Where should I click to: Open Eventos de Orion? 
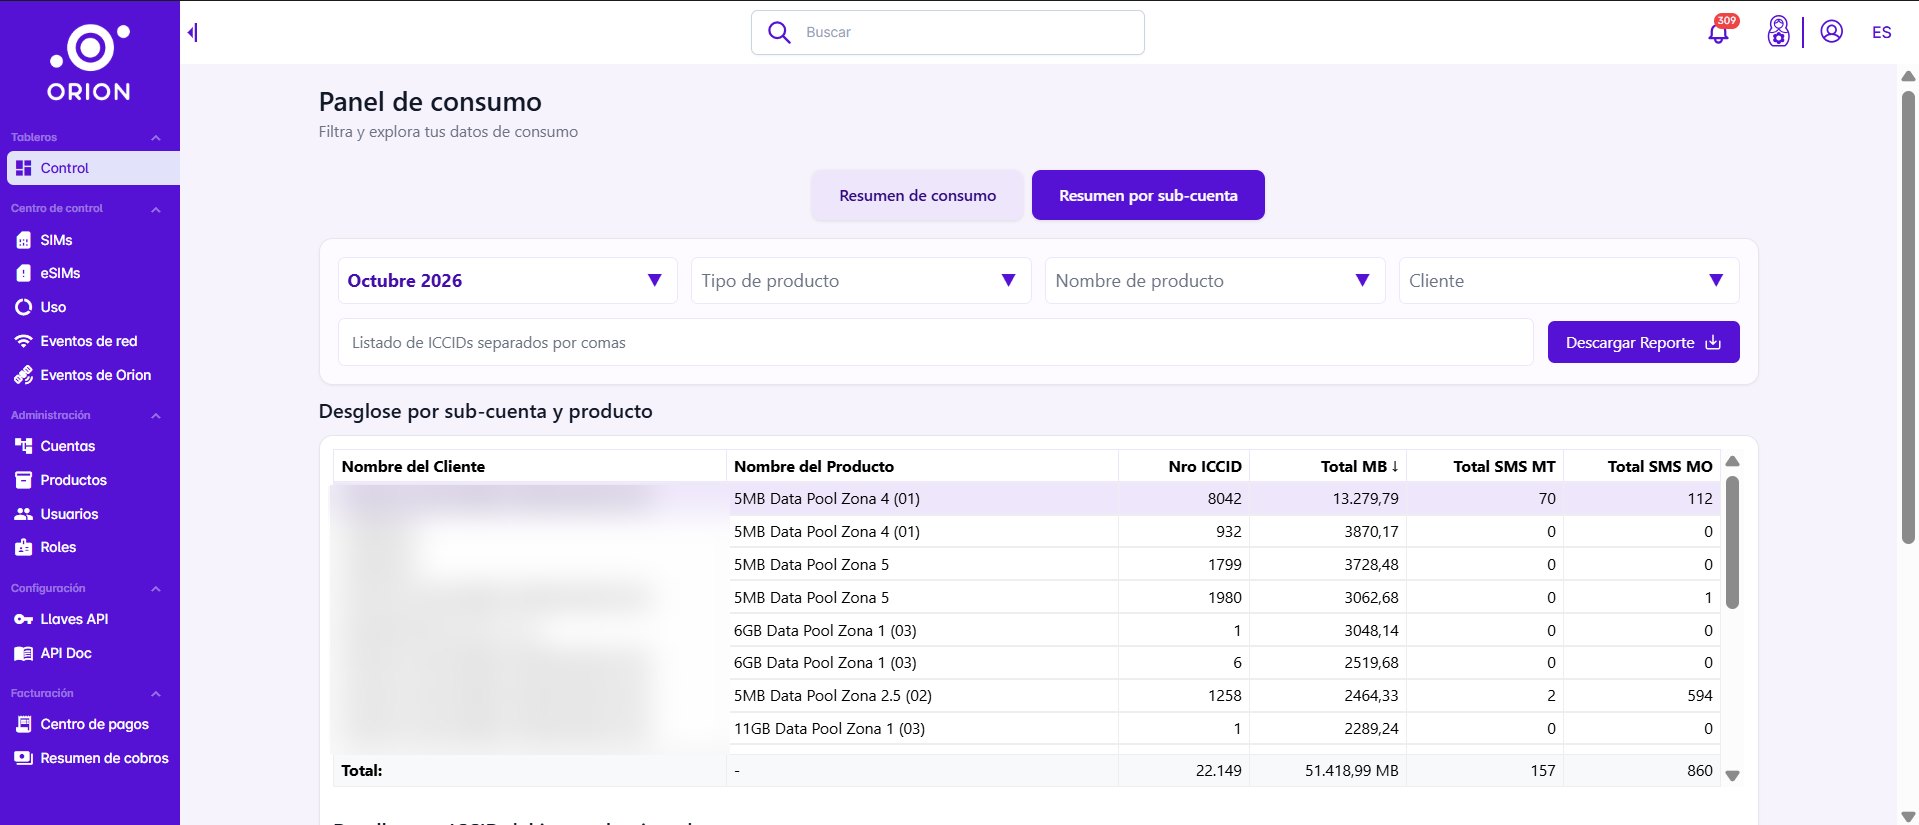point(96,375)
